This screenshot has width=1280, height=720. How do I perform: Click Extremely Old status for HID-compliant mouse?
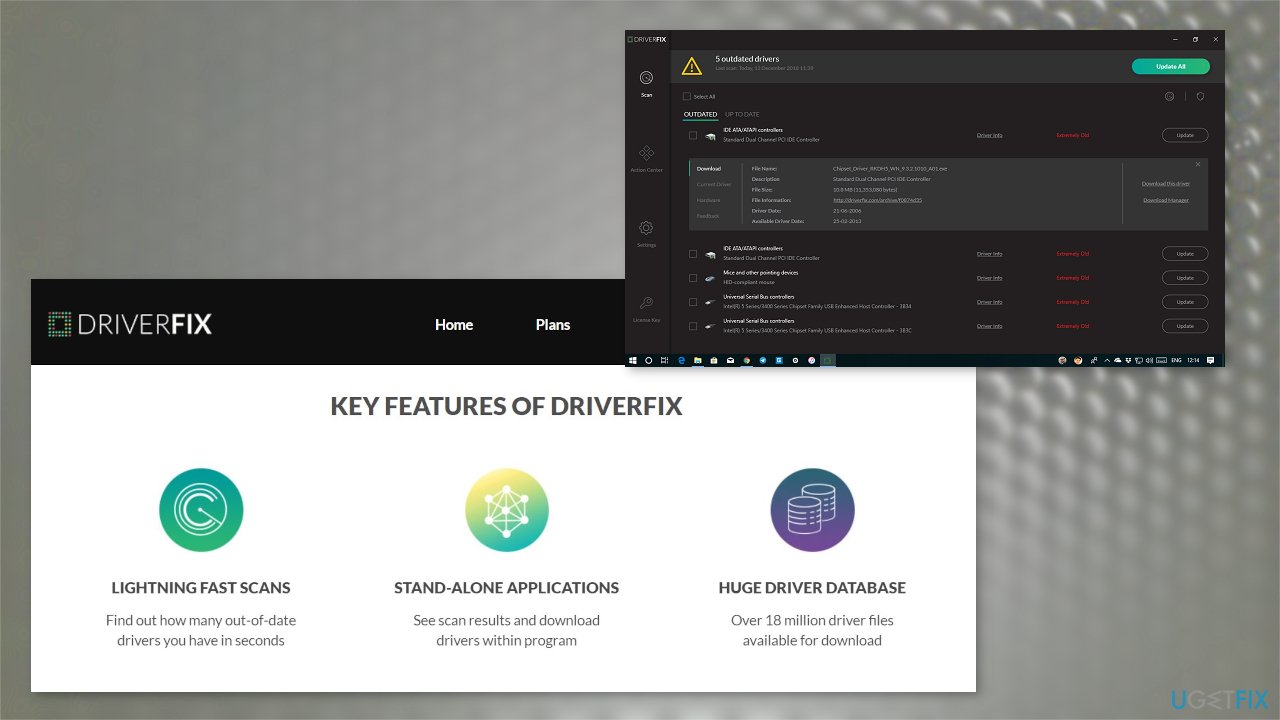pyautogui.click(x=1073, y=278)
